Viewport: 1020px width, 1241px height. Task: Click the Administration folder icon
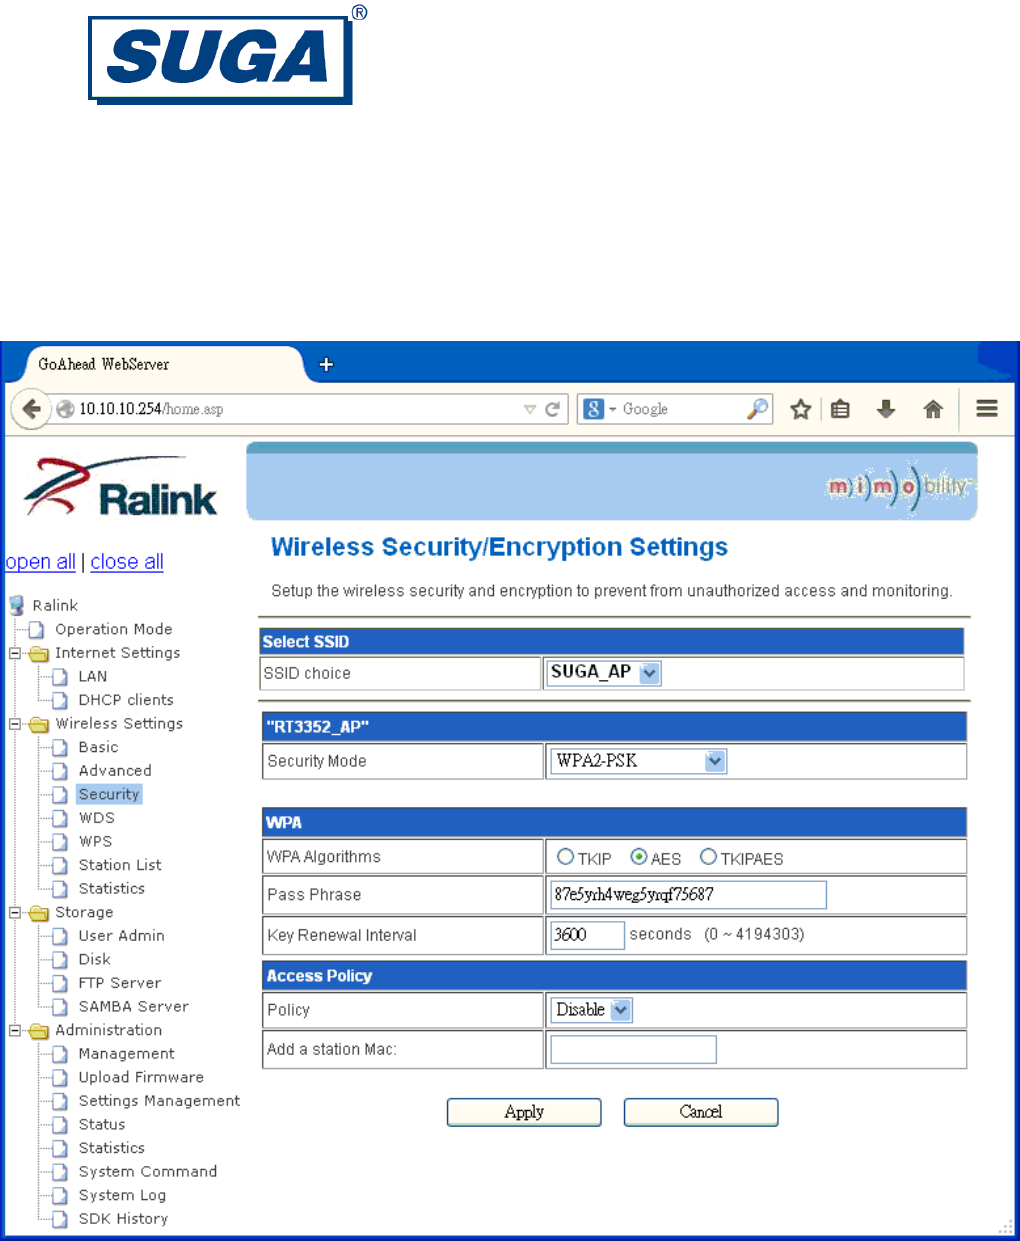(39, 1031)
